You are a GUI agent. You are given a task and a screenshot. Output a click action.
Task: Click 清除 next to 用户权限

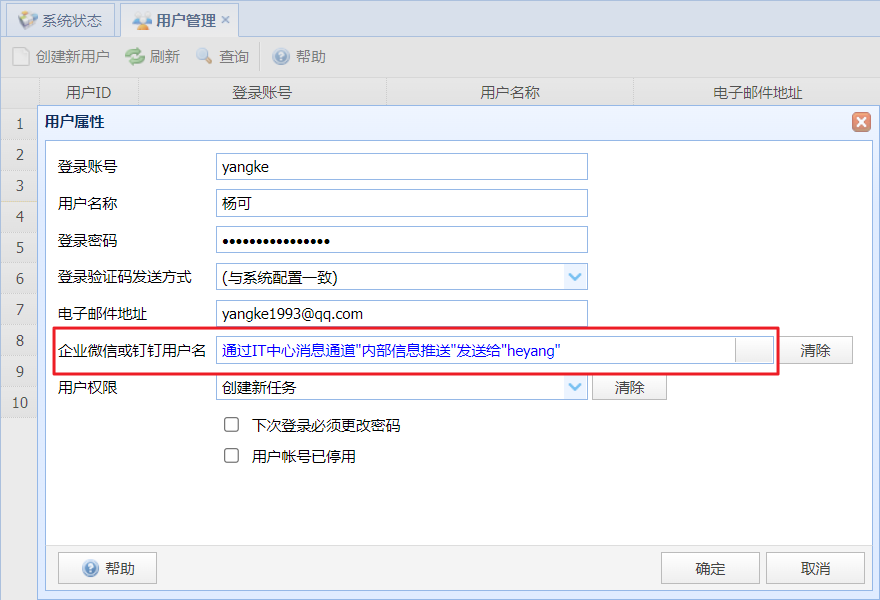[629, 387]
